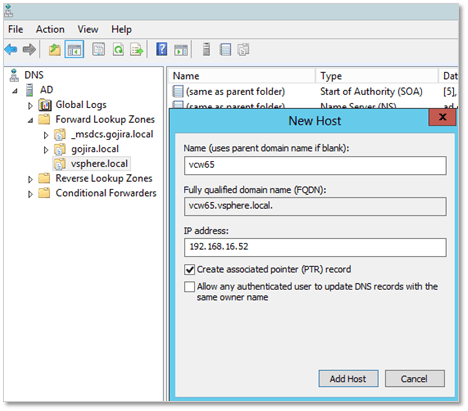Click the Export List toolbar icon
Image resolution: width=468 pixels, height=411 pixels.
(x=137, y=50)
